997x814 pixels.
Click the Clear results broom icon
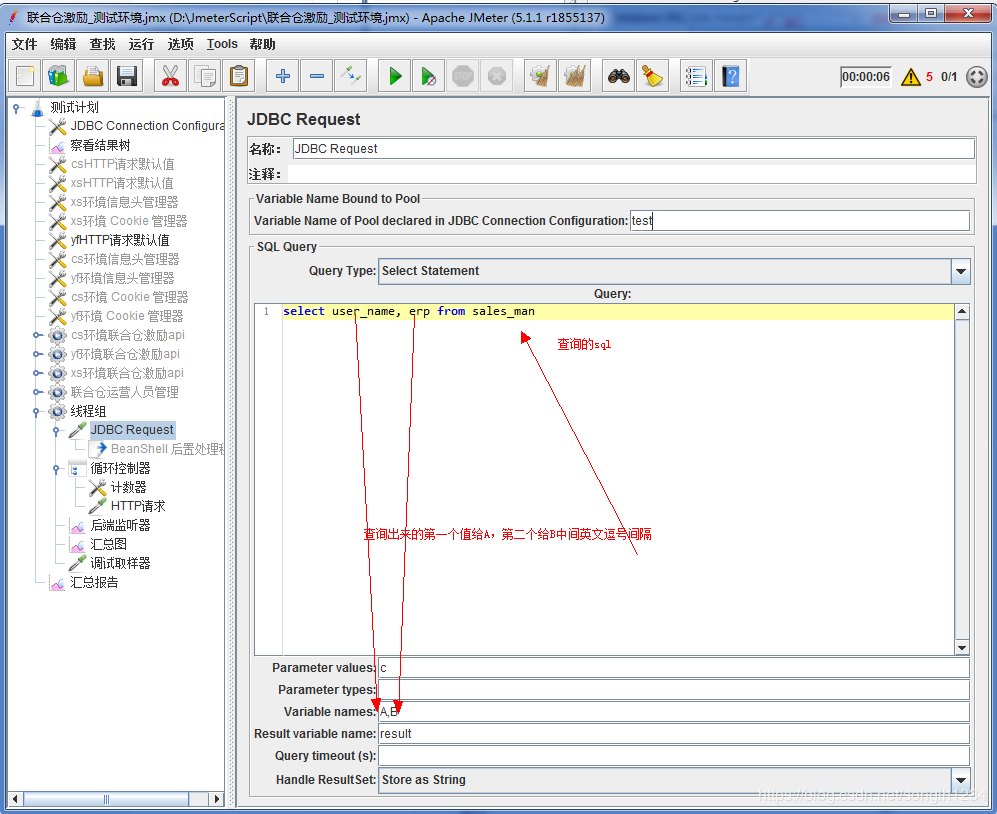click(x=540, y=77)
